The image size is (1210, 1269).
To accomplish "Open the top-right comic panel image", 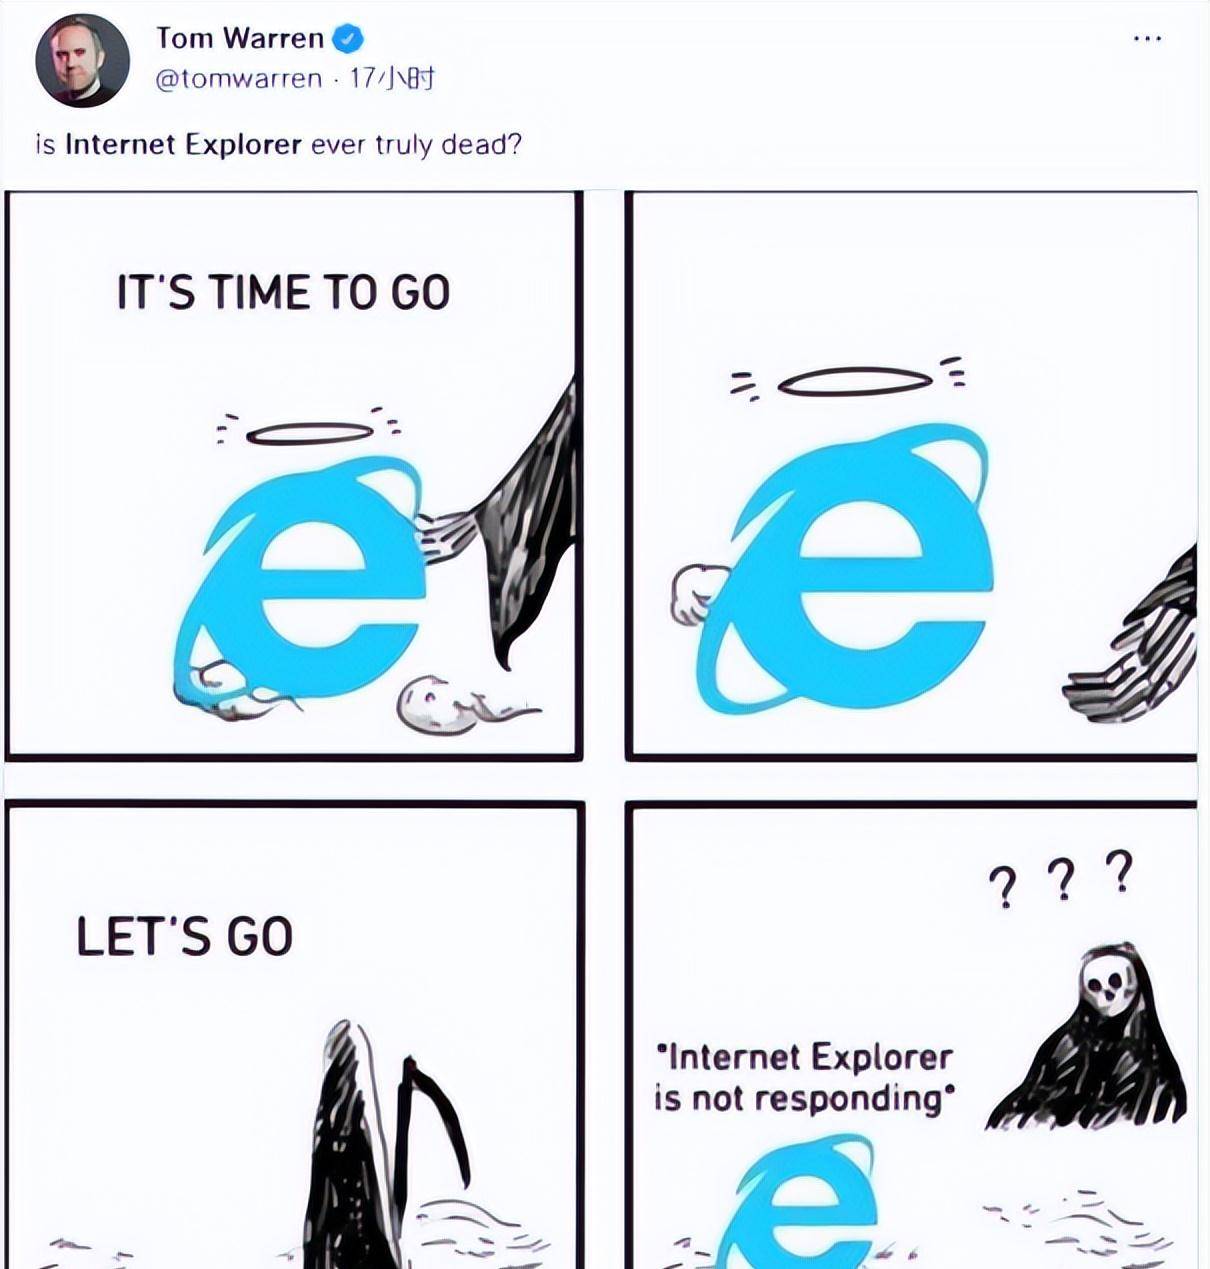I will click(911, 476).
